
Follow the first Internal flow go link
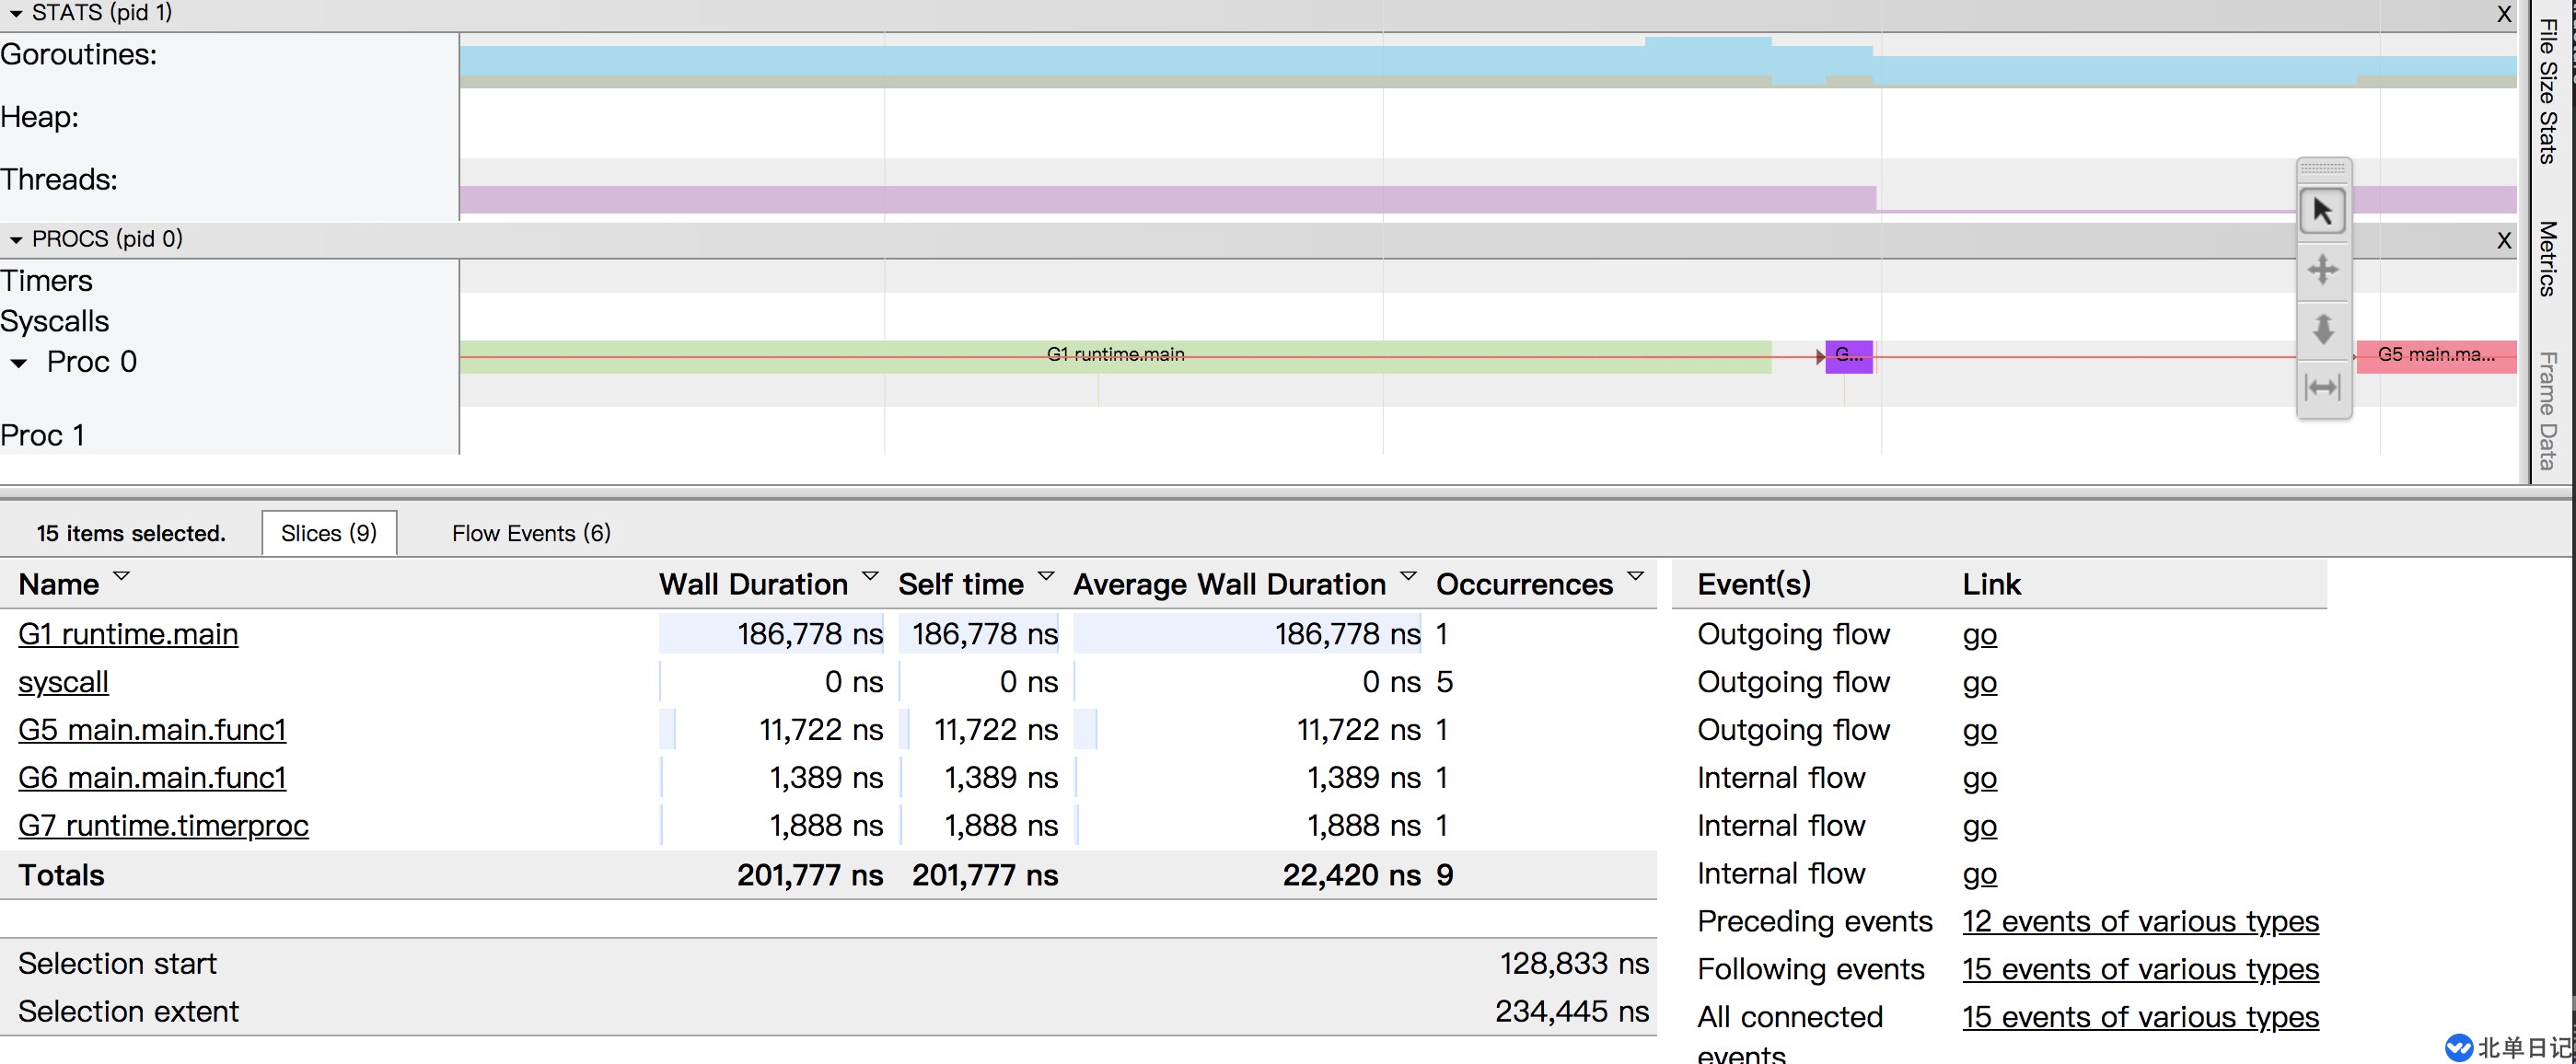coord(1979,778)
